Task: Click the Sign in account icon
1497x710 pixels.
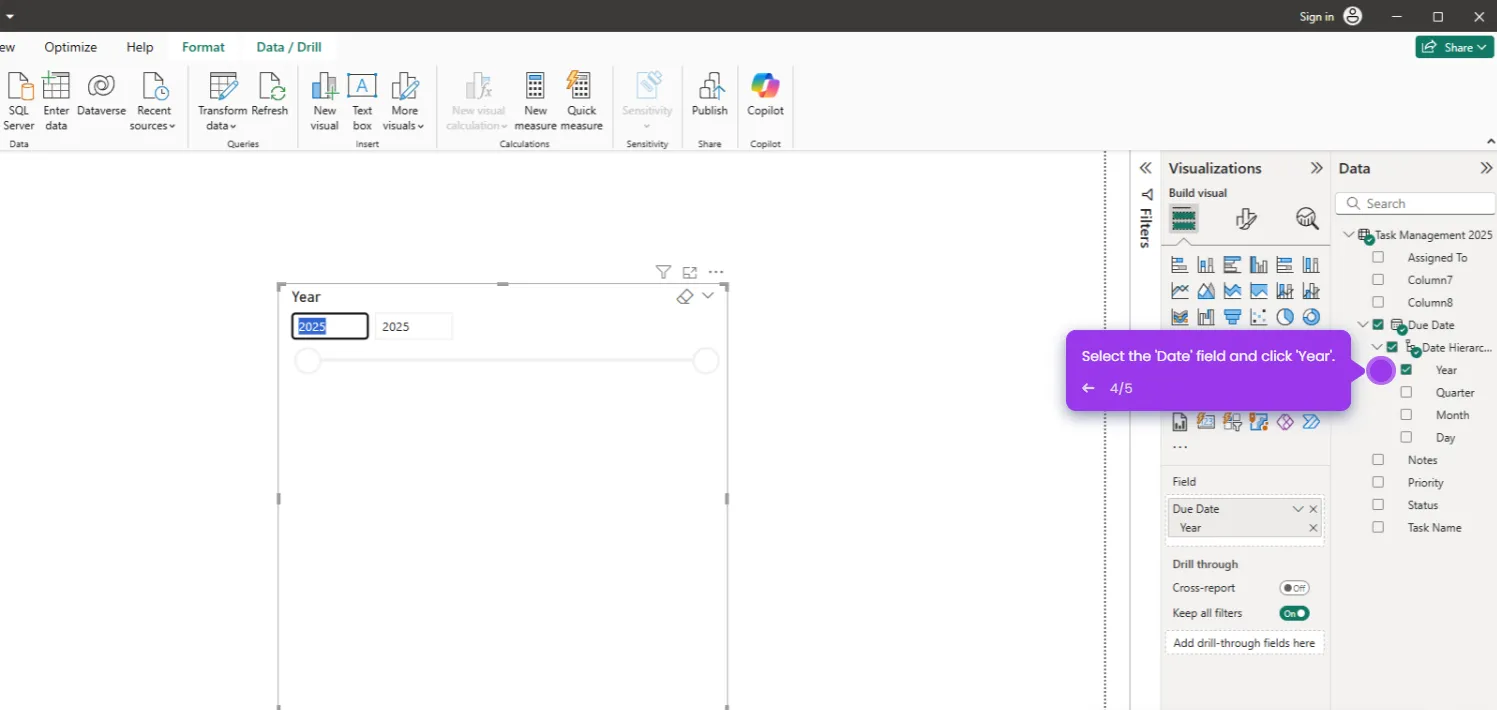Action: (x=1353, y=16)
